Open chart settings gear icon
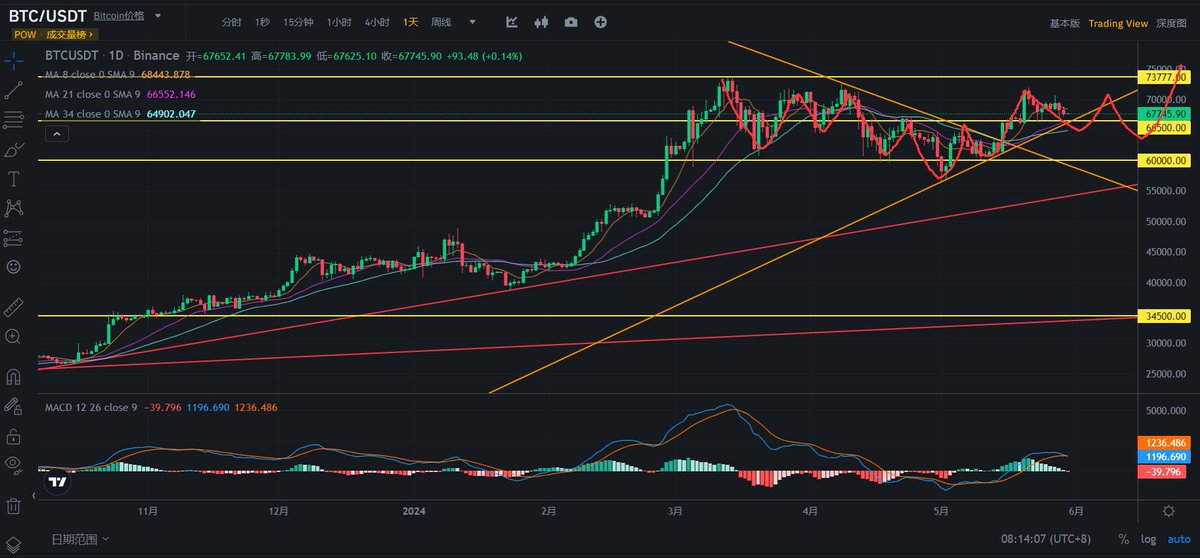 pyautogui.click(x=1168, y=511)
